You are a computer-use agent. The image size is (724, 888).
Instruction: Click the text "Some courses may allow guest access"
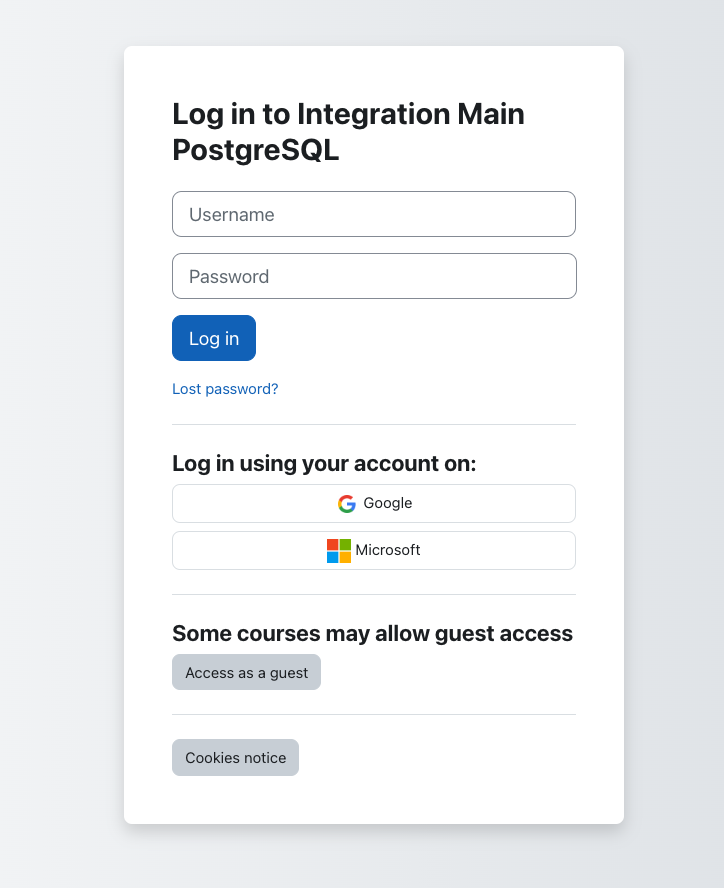[372, 634]
